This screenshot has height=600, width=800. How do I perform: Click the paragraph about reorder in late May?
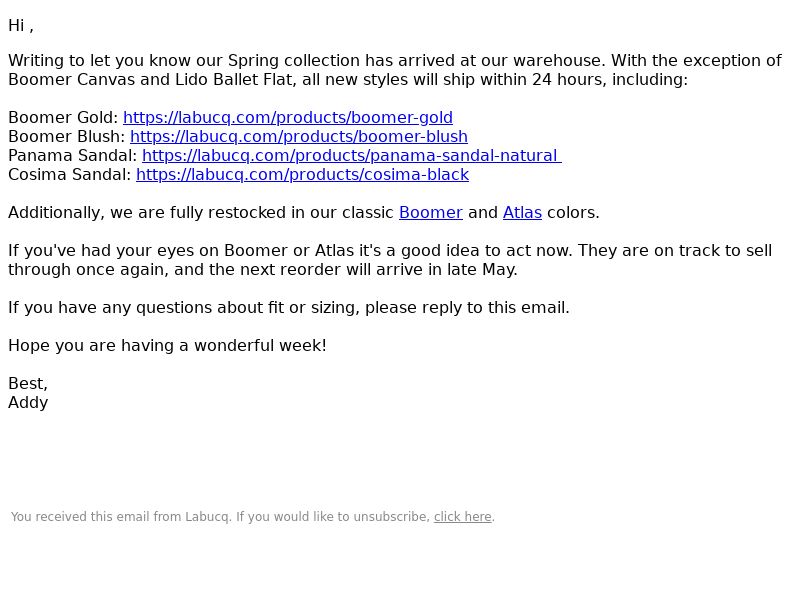point(390,260)
